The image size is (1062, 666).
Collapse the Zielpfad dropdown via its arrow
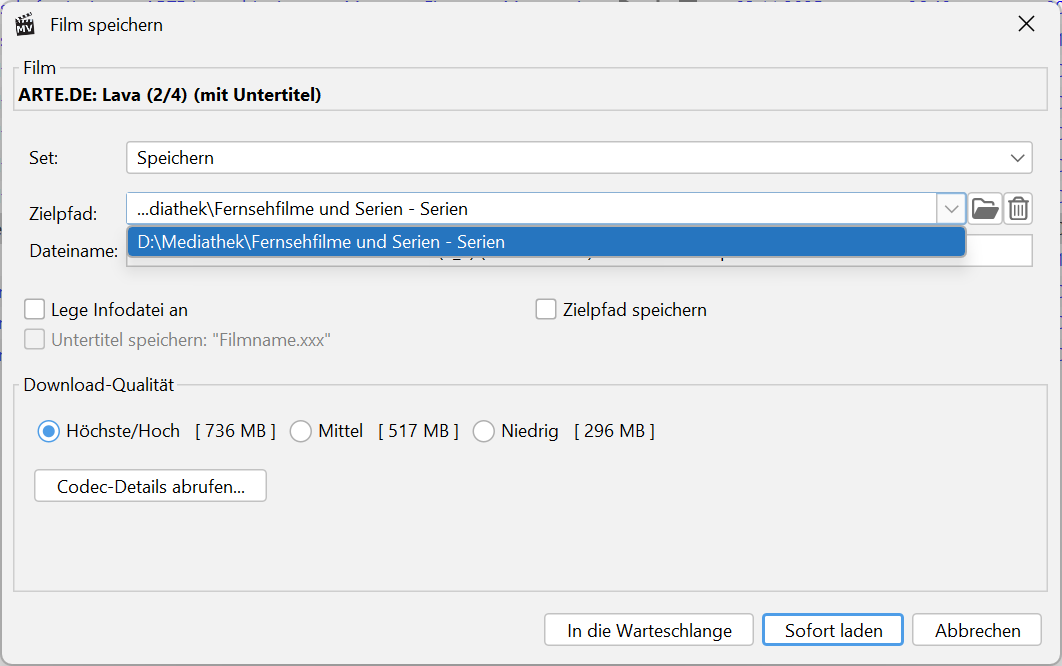(x=949, y=209)
